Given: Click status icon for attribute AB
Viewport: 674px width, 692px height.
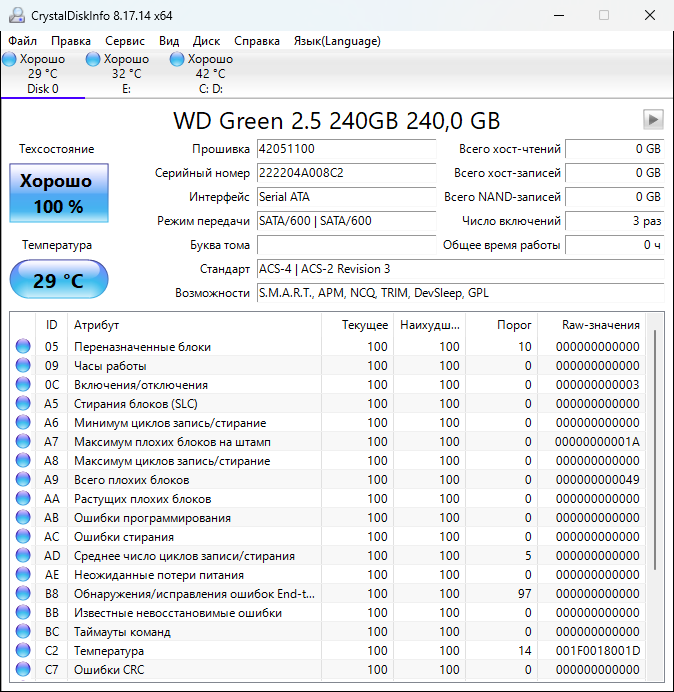Looking at the screenshot, I should tap(23, 517).
